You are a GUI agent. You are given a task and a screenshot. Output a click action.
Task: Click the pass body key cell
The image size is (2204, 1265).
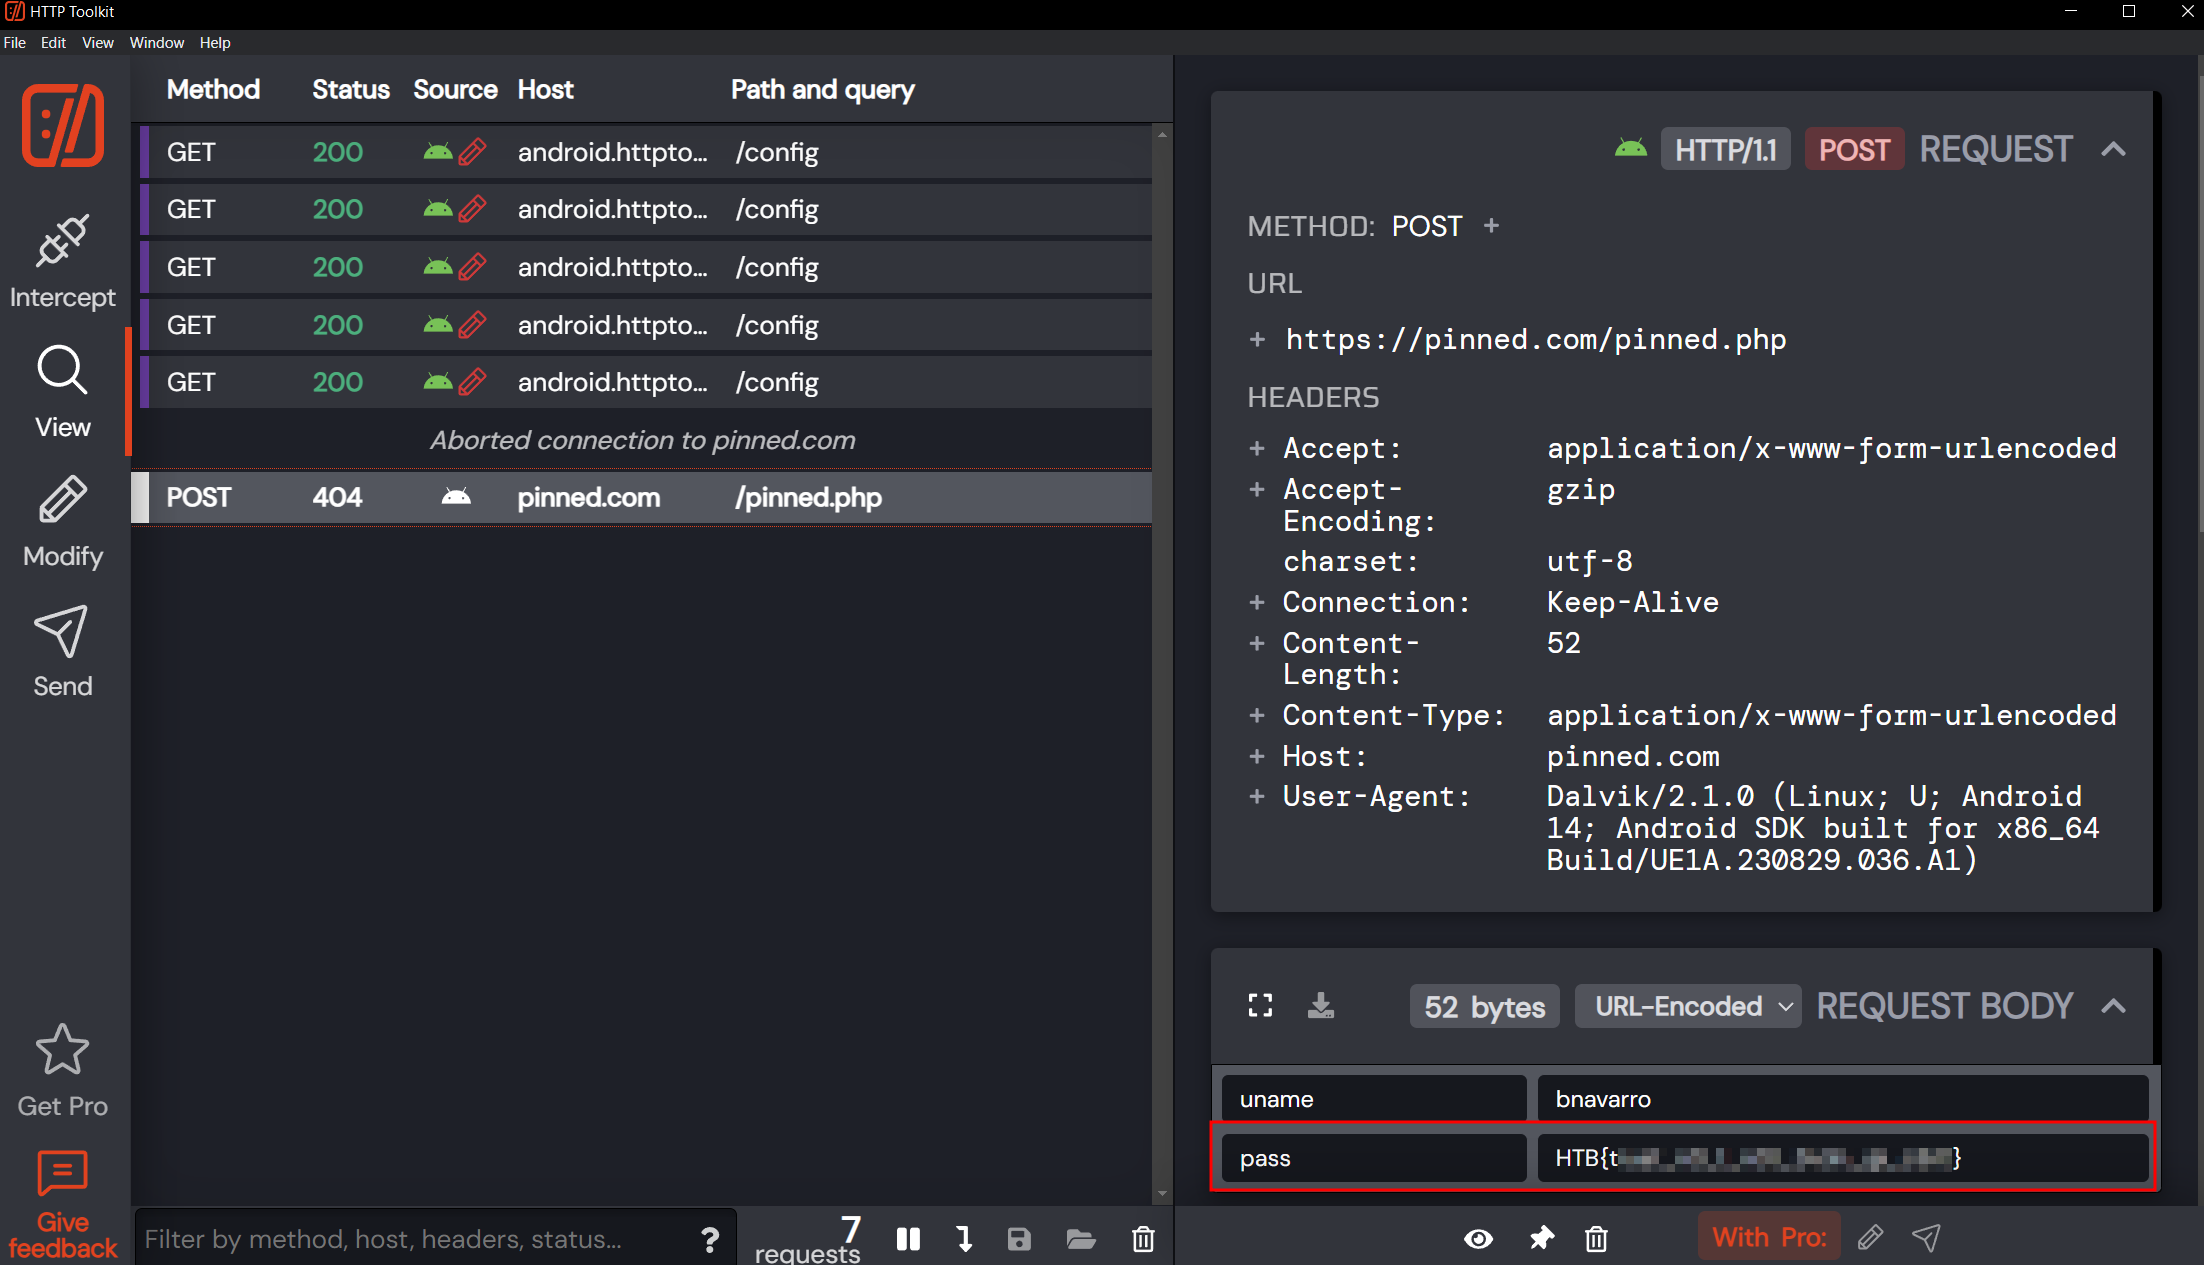(1374, 1158)
